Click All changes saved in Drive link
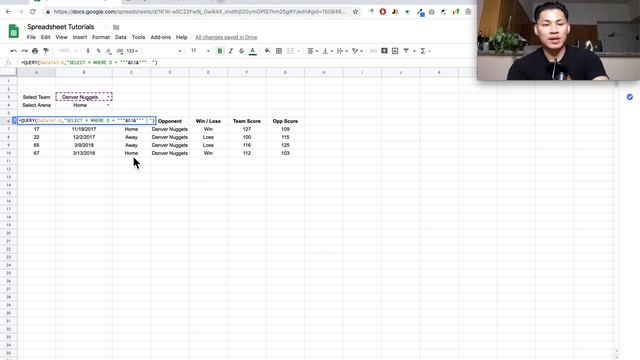The width and height of the screenshot is (640, 360). point(226,37)
